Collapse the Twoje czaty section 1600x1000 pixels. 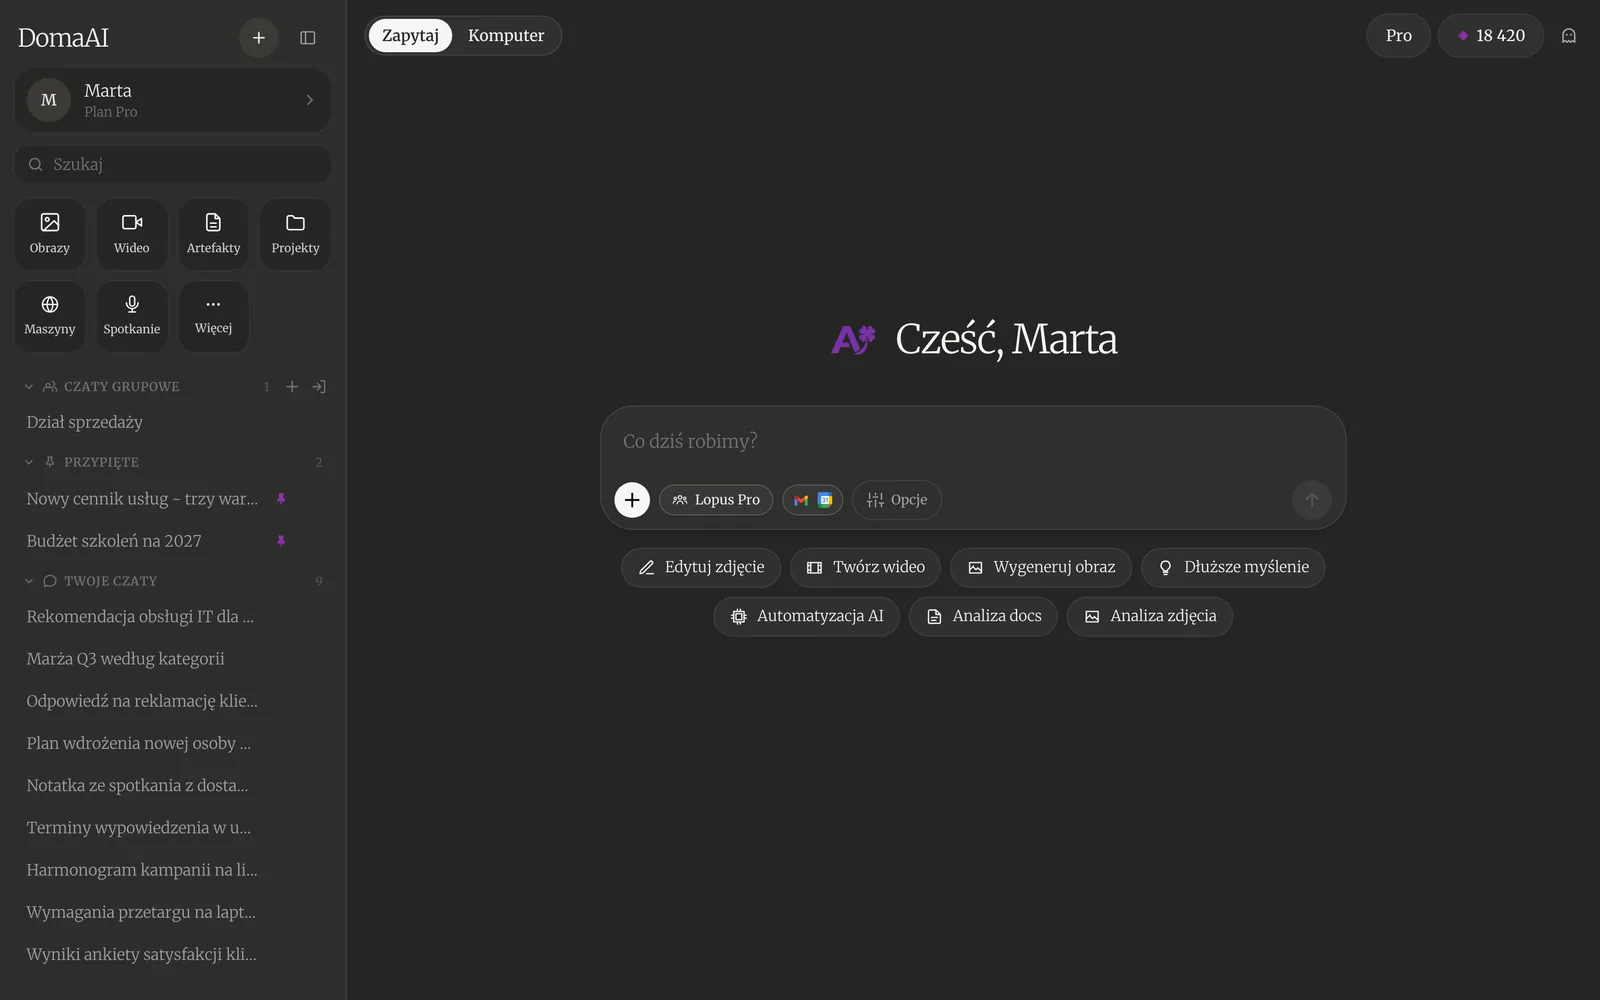(x=29, y=581)
